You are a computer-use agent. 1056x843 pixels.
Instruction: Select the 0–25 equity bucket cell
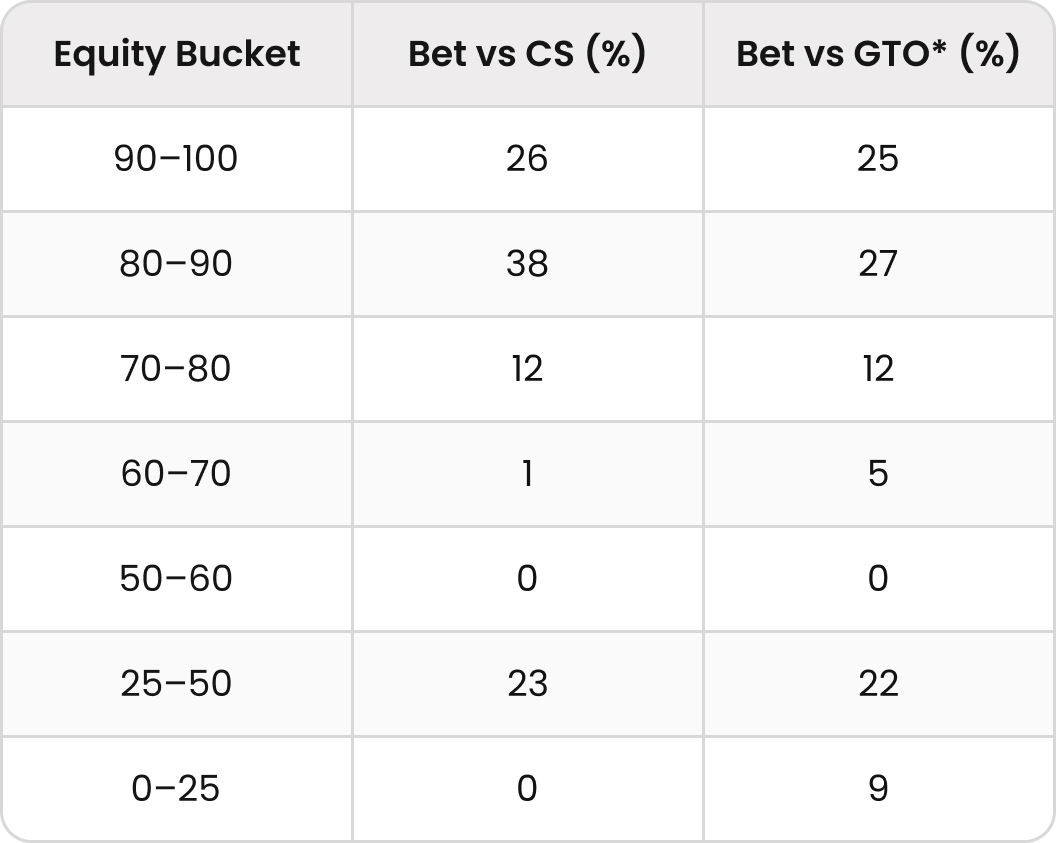tap(177, 788)
